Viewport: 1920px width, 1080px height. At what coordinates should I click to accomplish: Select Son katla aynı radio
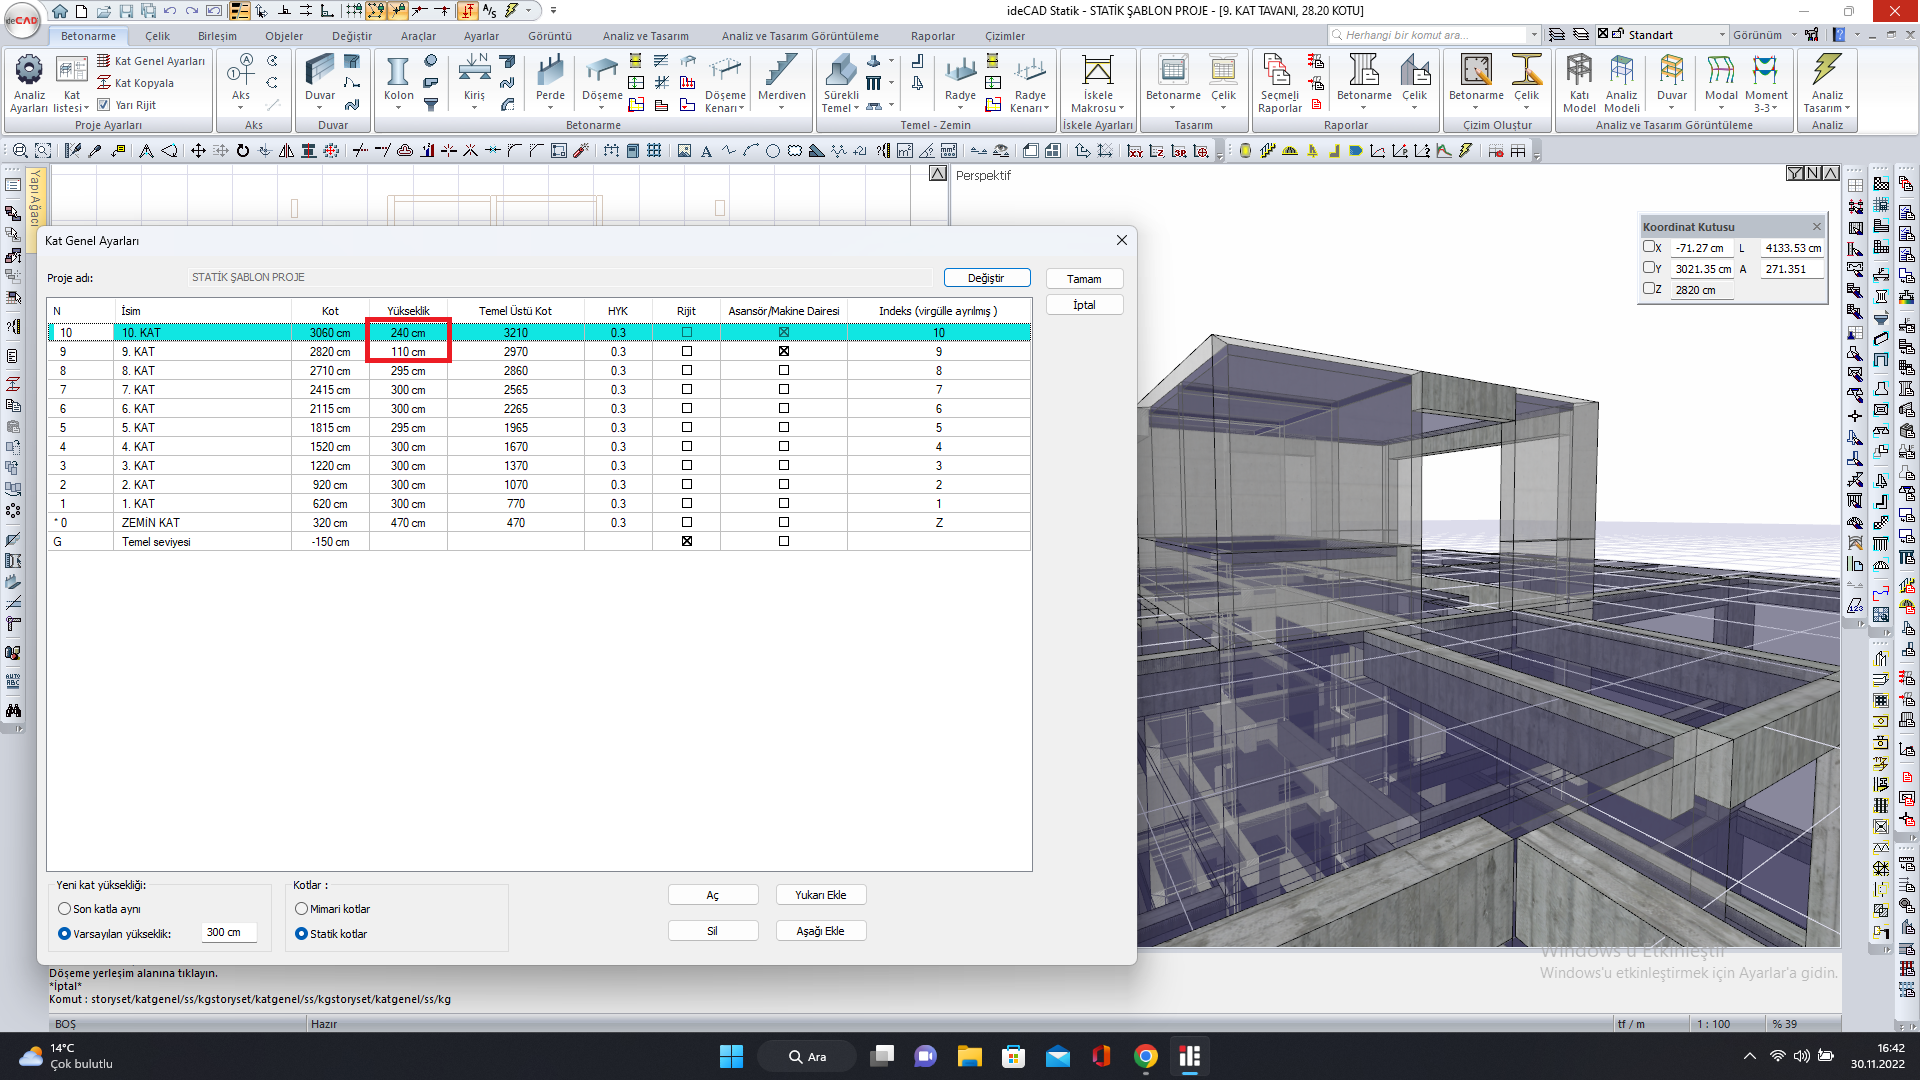point(65,909)
